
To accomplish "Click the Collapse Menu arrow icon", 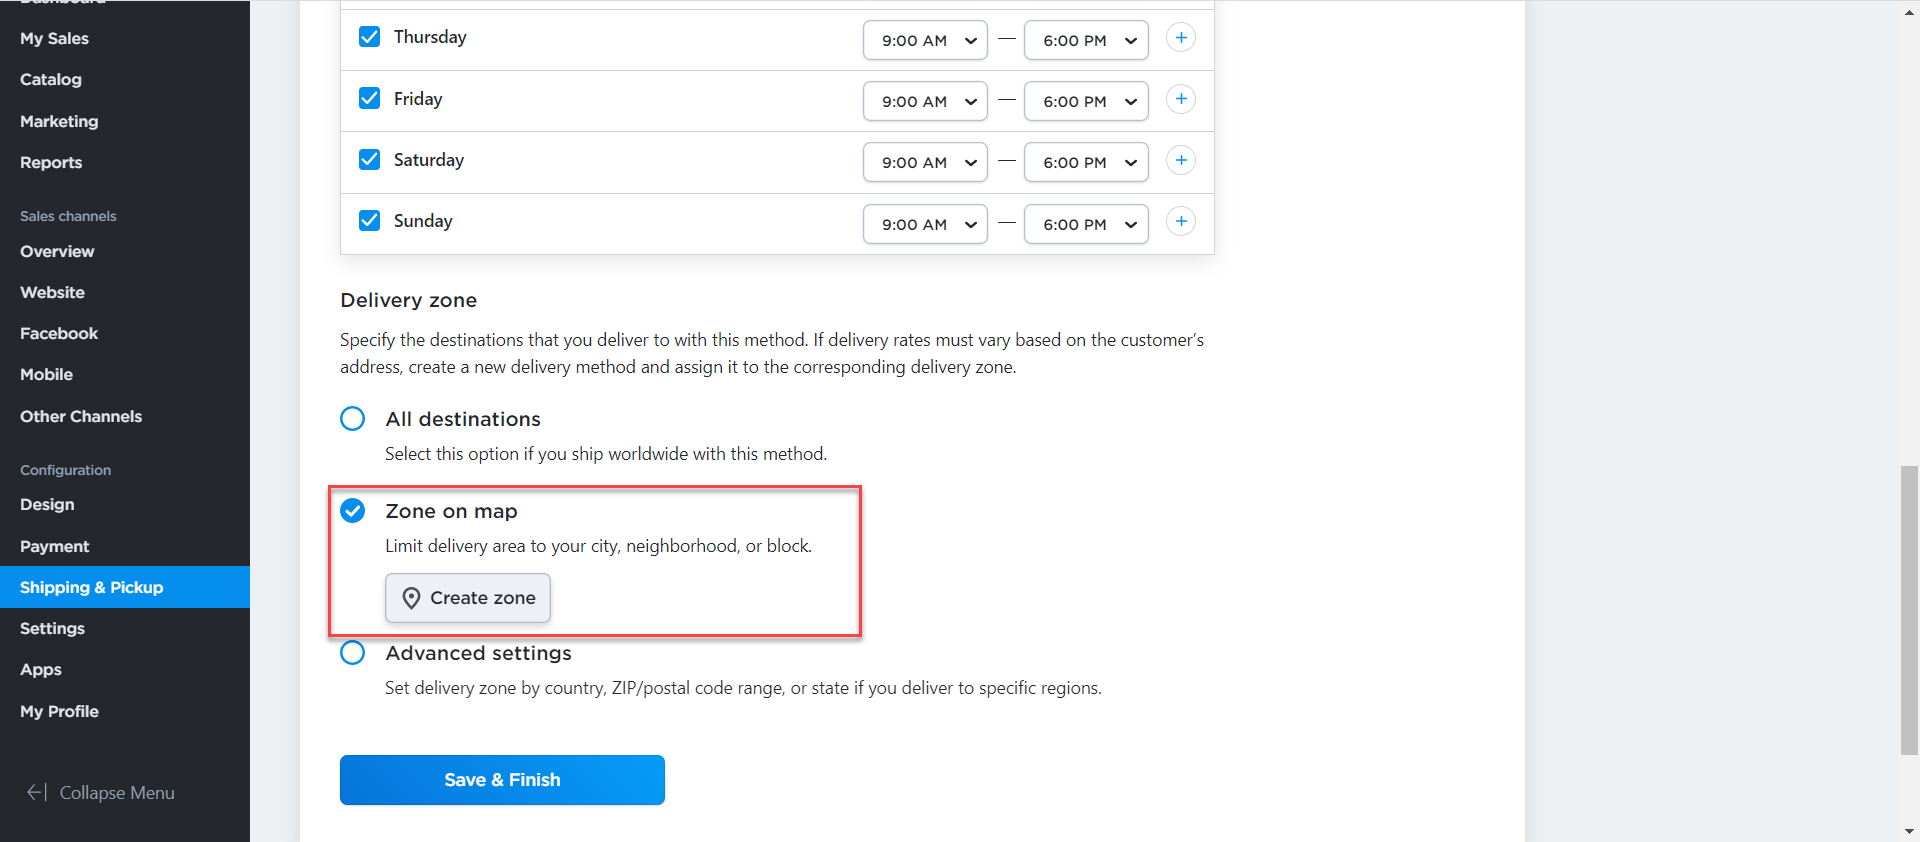I will 36,792.
